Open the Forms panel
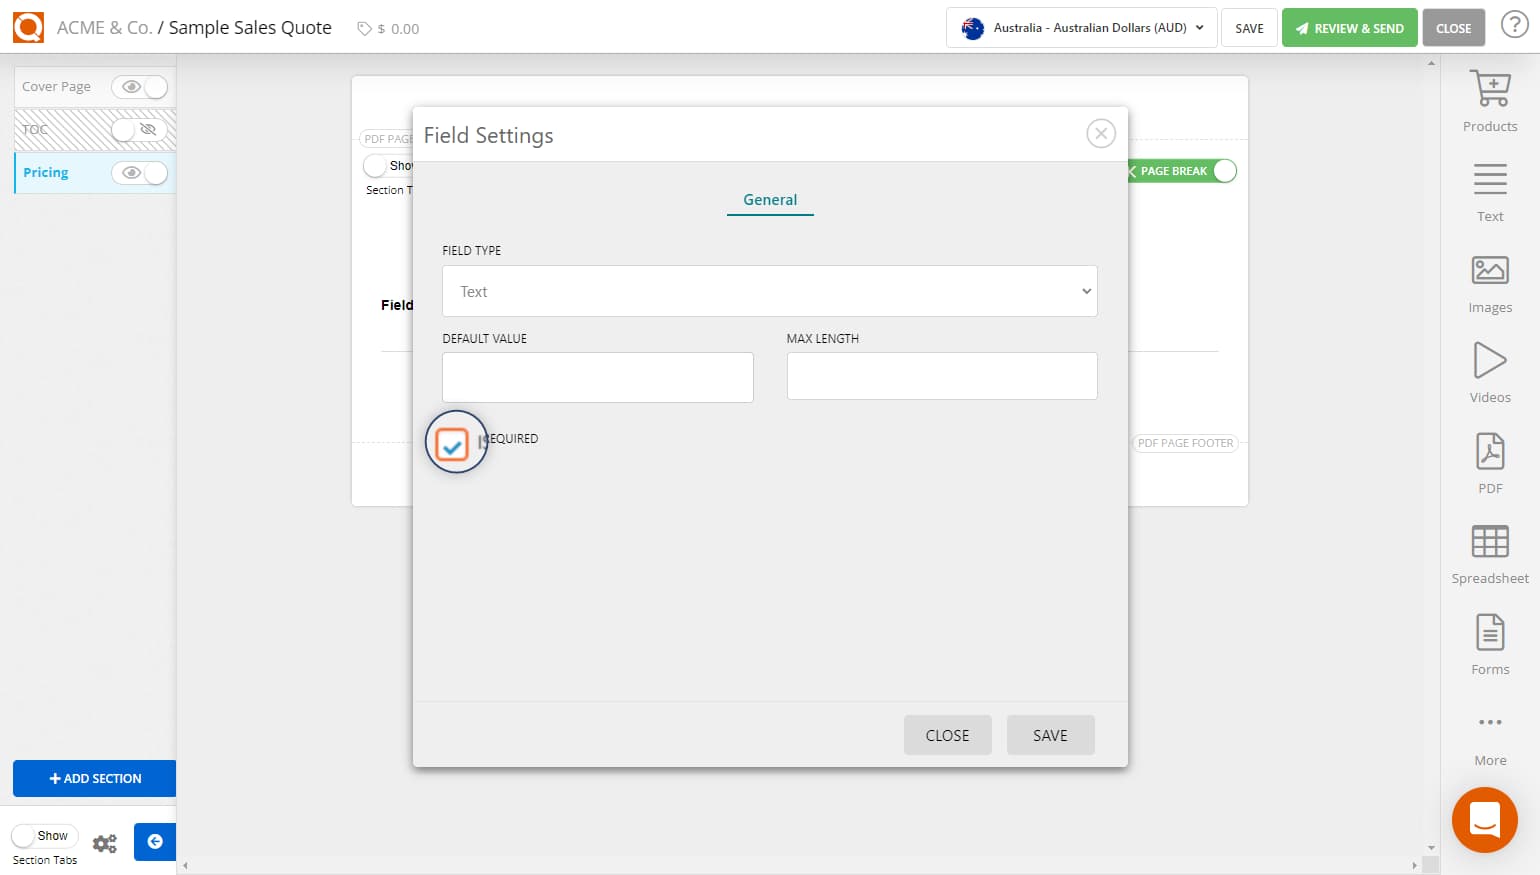 [x=1489, y=642]
